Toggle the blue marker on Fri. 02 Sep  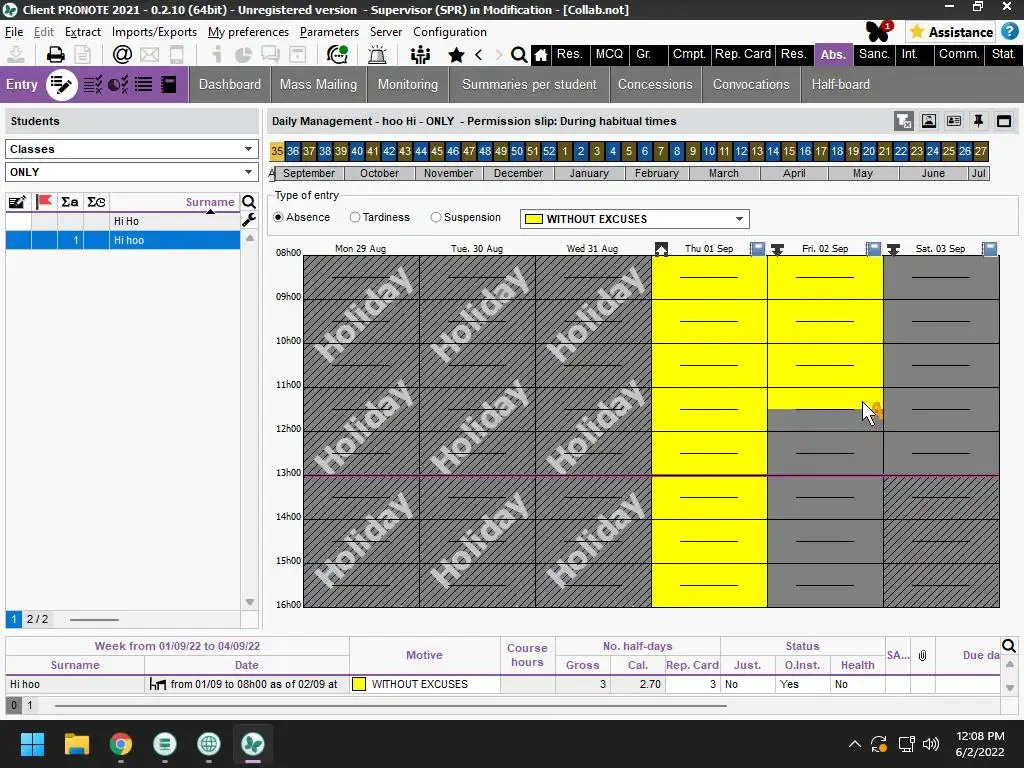[873, 248]
